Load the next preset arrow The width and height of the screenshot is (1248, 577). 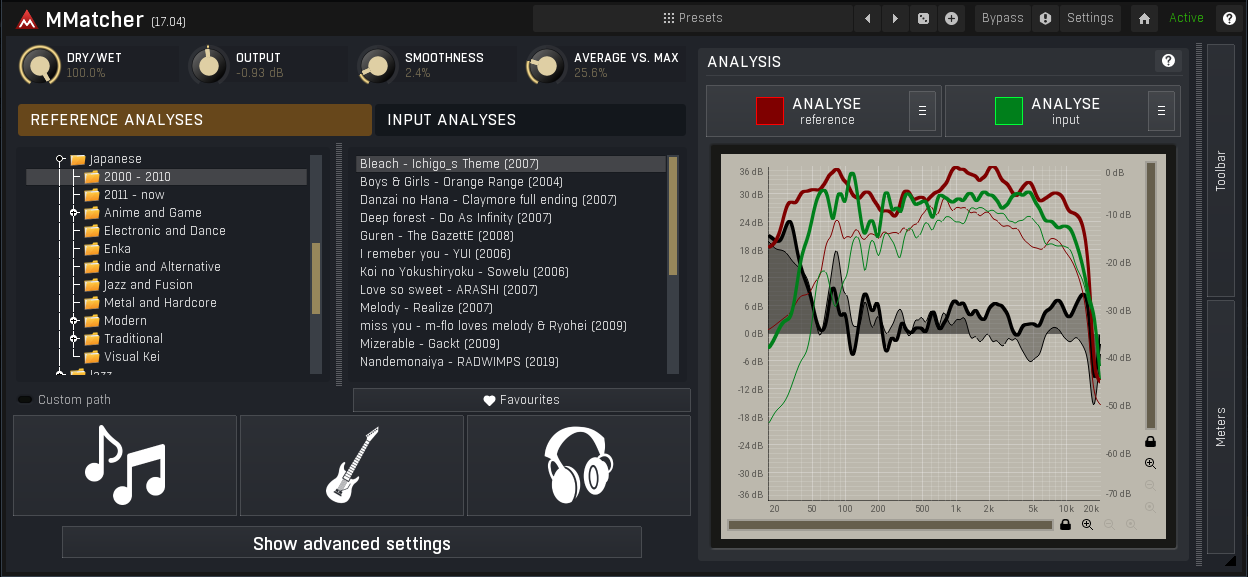pyautogui.click(x=895, y=18)
